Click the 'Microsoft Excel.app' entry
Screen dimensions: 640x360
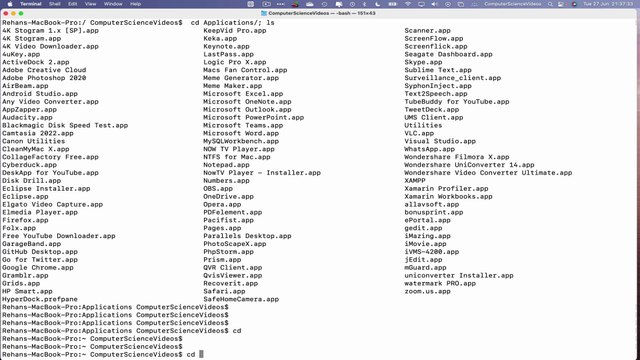(243, 93)
